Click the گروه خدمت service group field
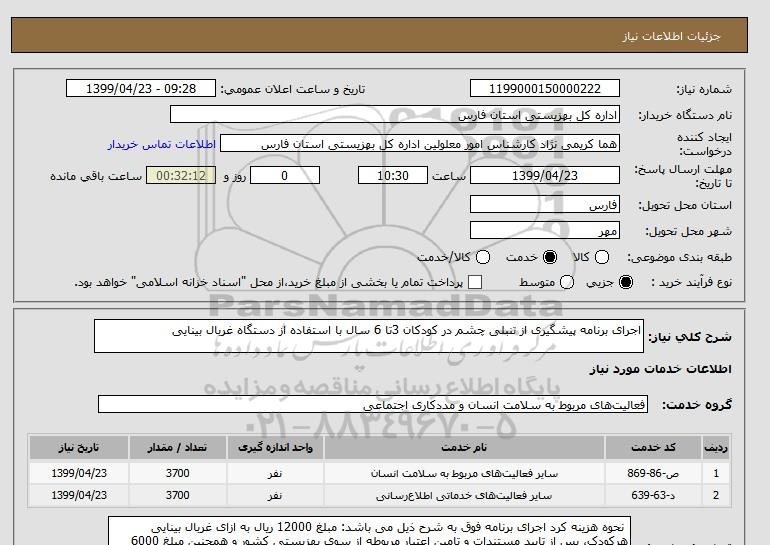Viewport: 770px width, 545px height. tap(373, 405)
